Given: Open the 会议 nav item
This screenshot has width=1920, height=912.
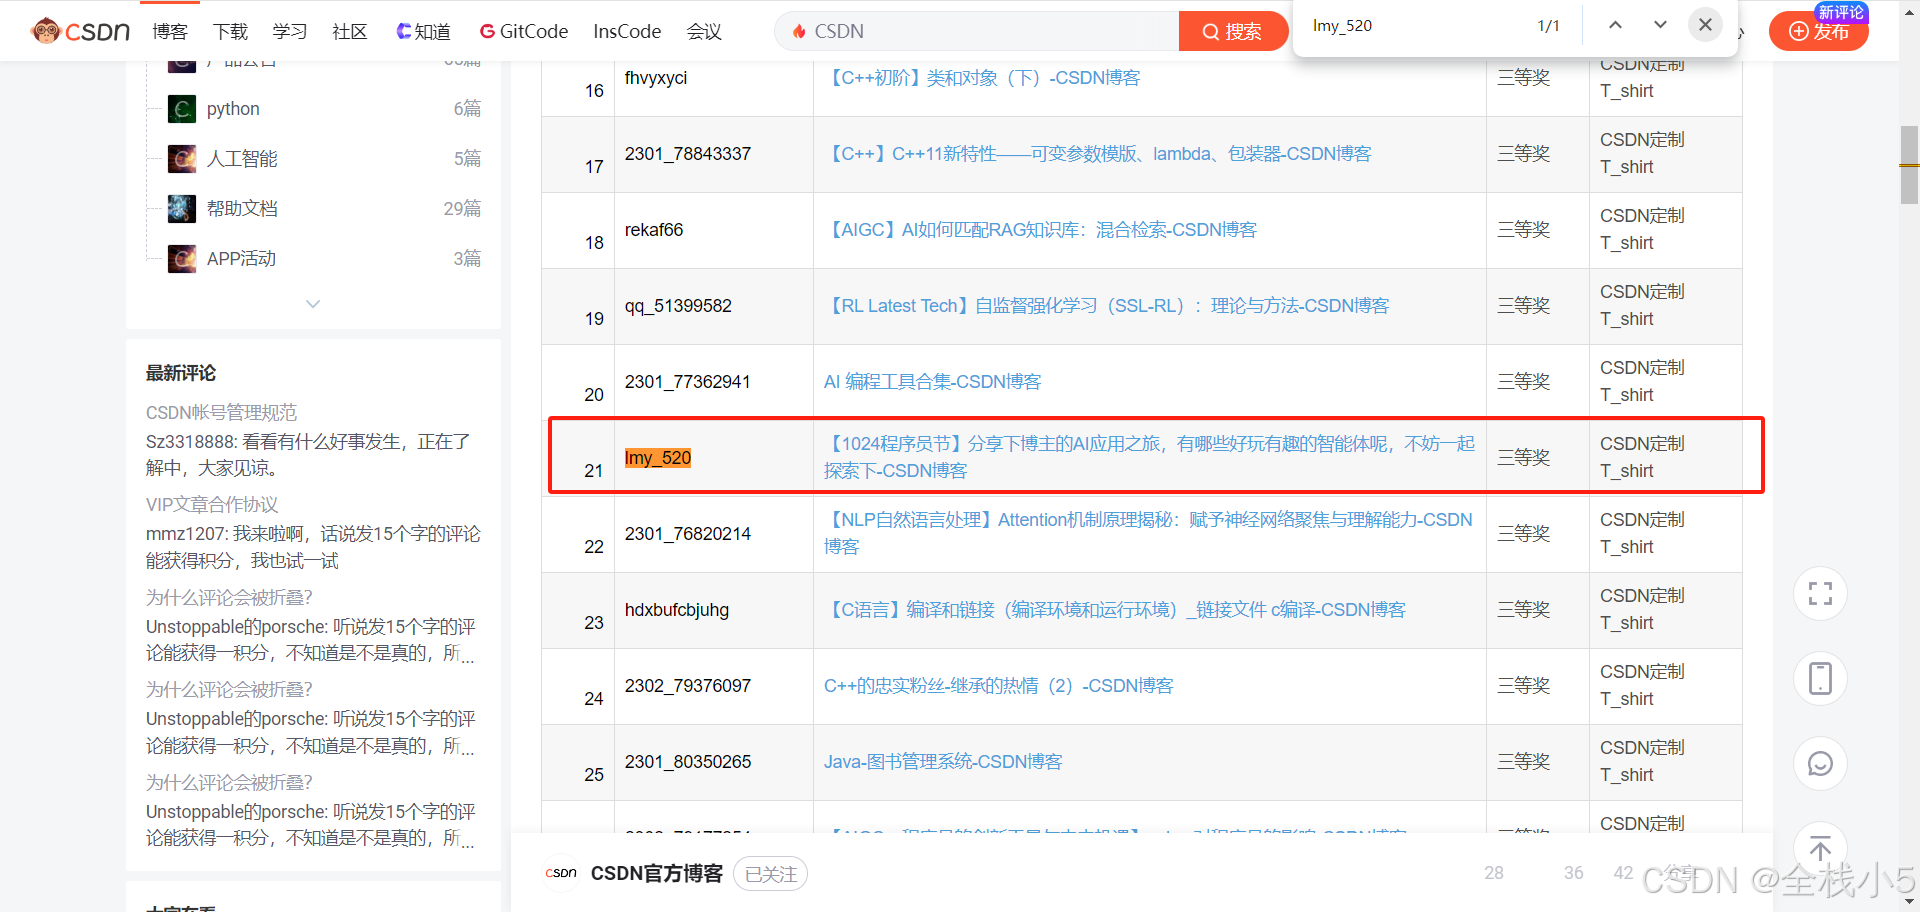Looking at the screenshot, I should [x=704, y=31].
